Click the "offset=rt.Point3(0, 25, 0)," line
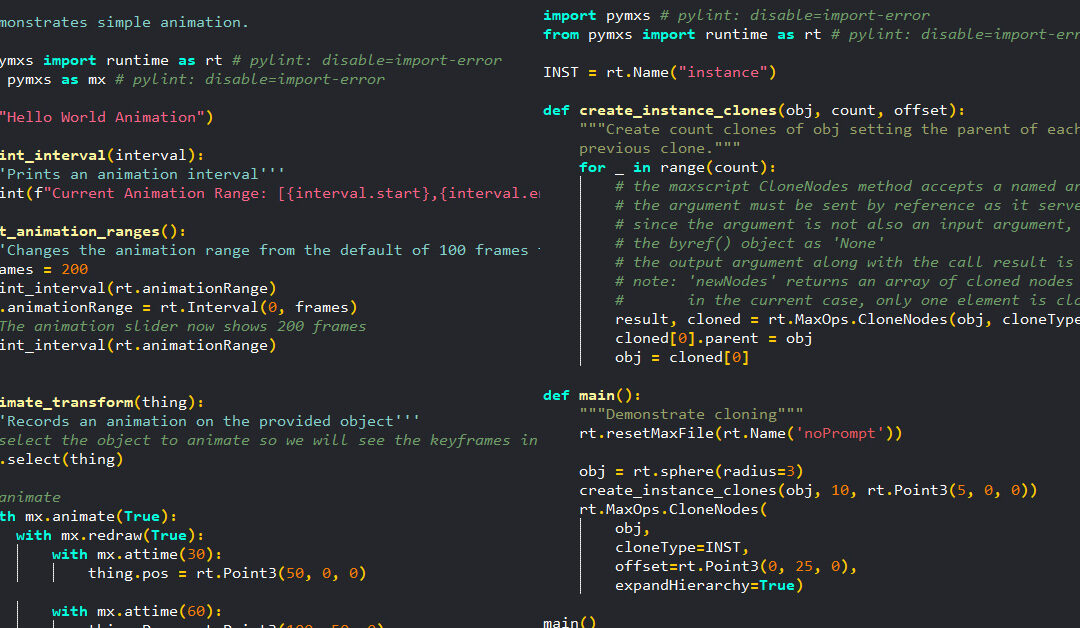Viewport: 1080px width, 628px height. coord(736,566)
